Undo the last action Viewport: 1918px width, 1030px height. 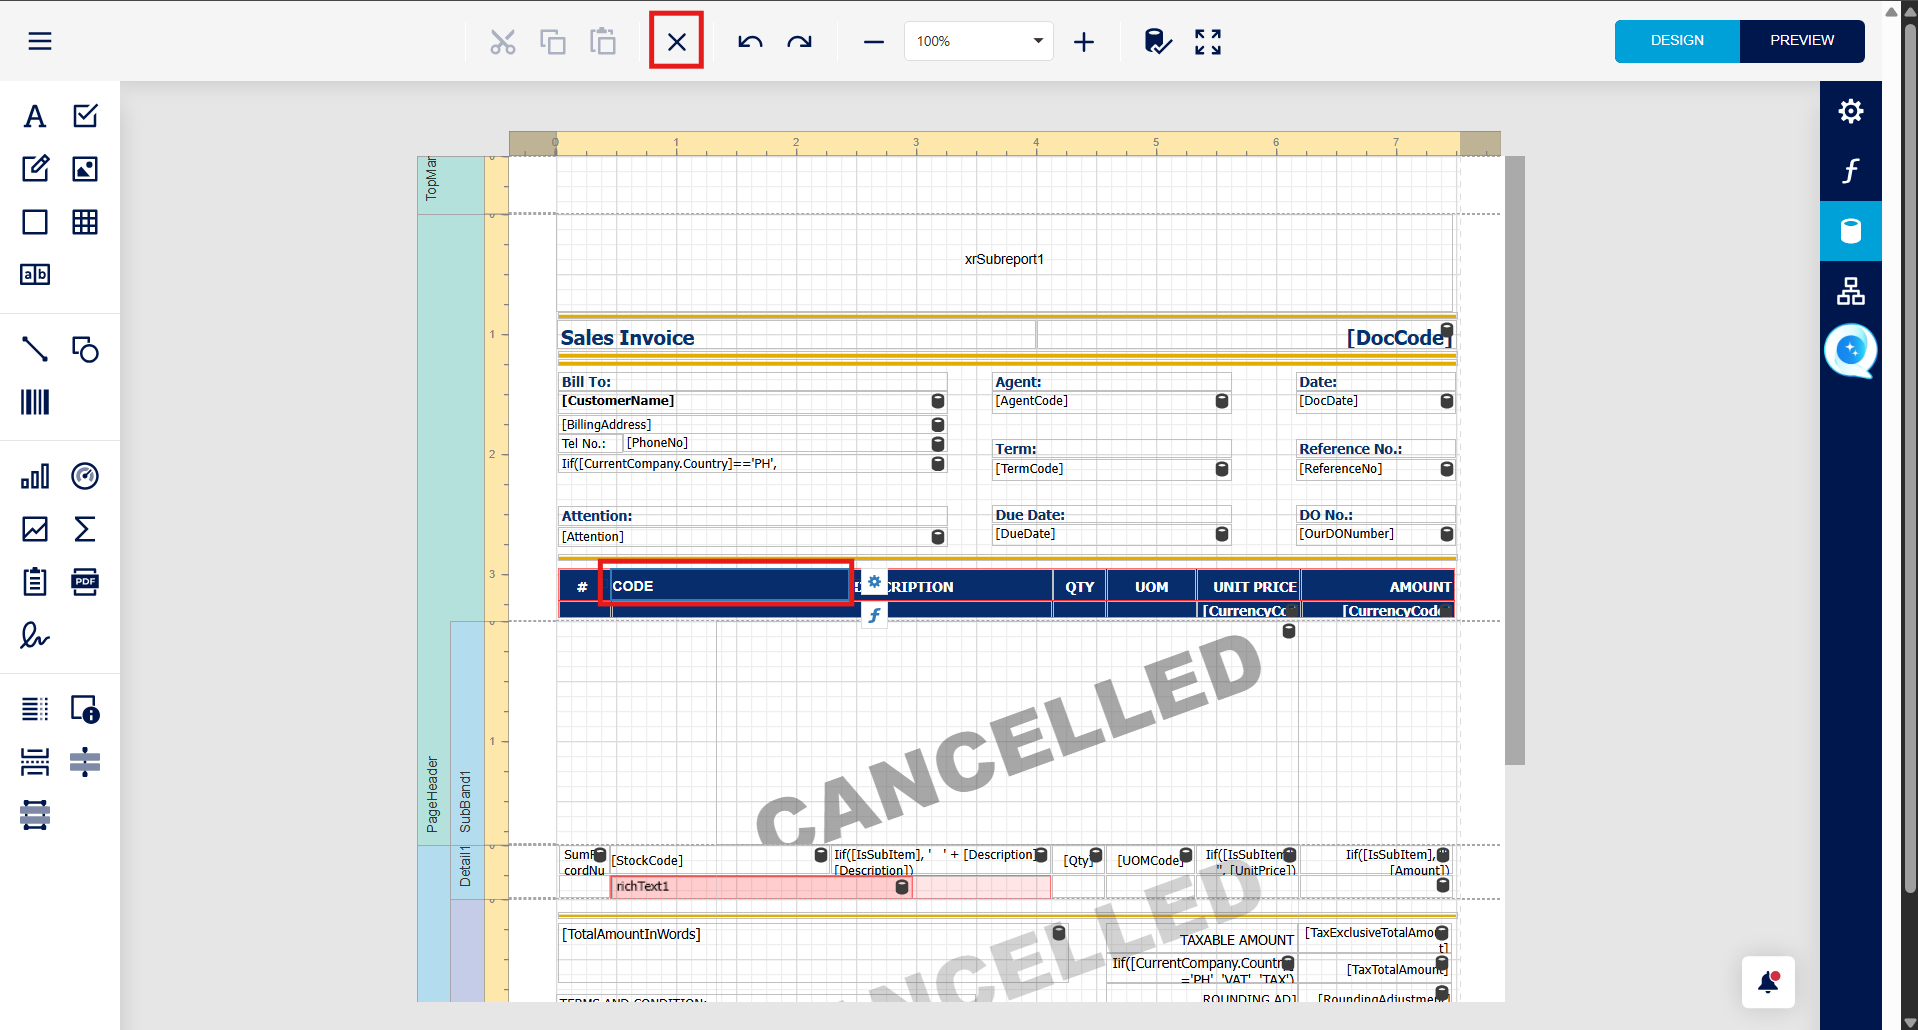750,41
